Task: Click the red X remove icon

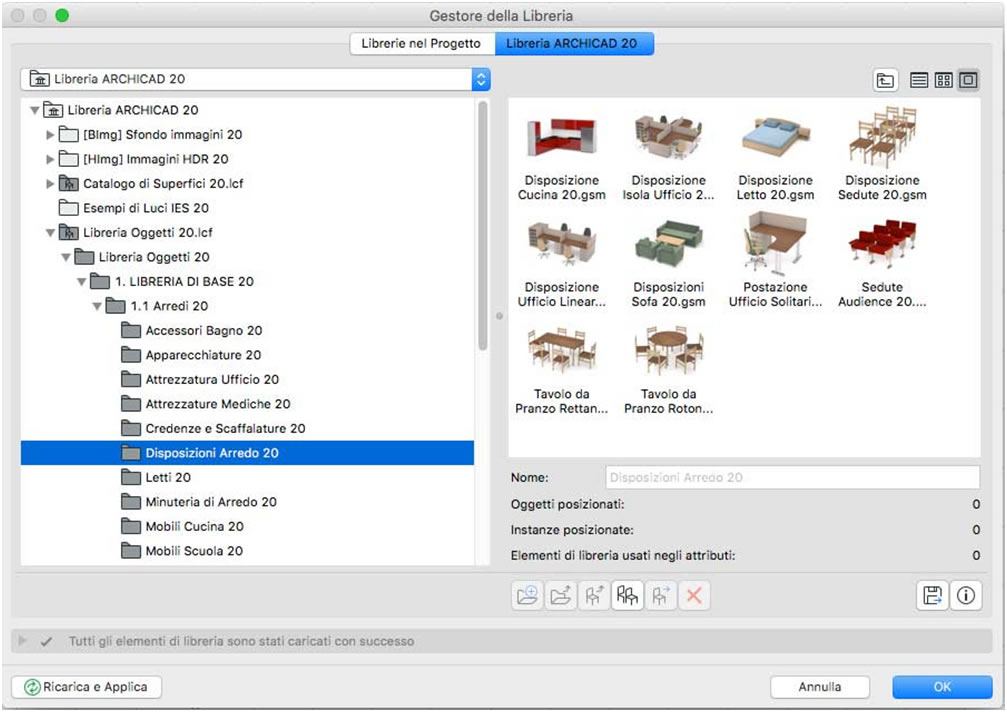Action: point(694,596)
